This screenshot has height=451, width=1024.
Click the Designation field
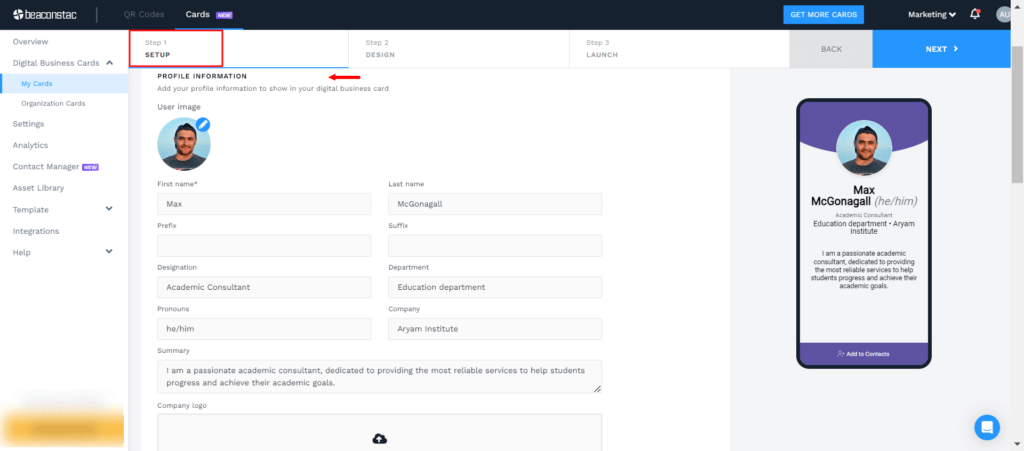point(264,287)
